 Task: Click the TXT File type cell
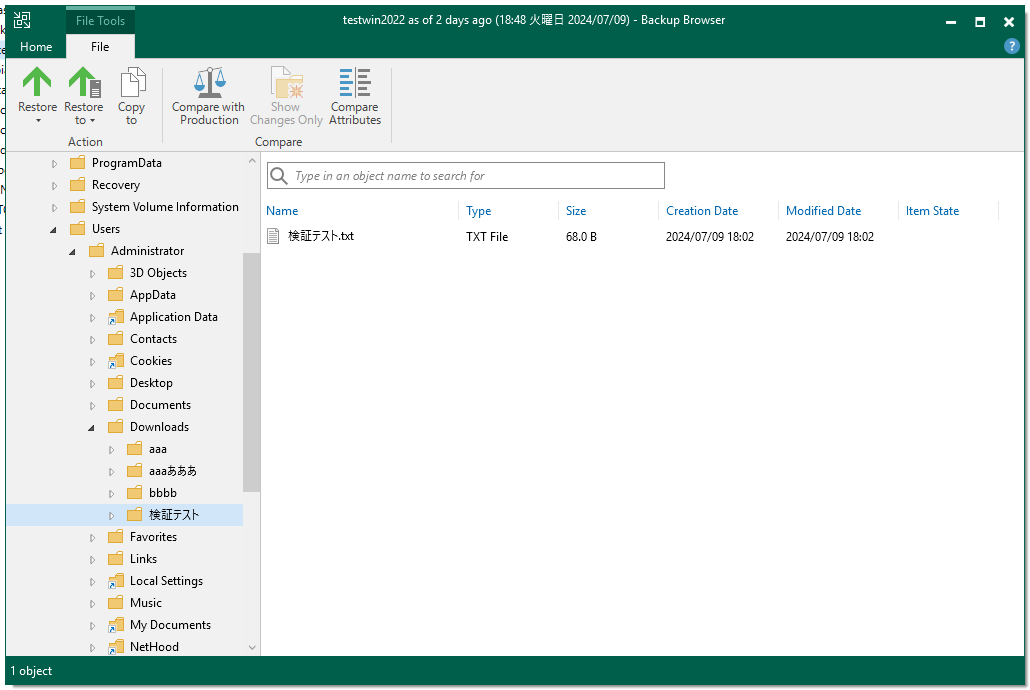487,237
